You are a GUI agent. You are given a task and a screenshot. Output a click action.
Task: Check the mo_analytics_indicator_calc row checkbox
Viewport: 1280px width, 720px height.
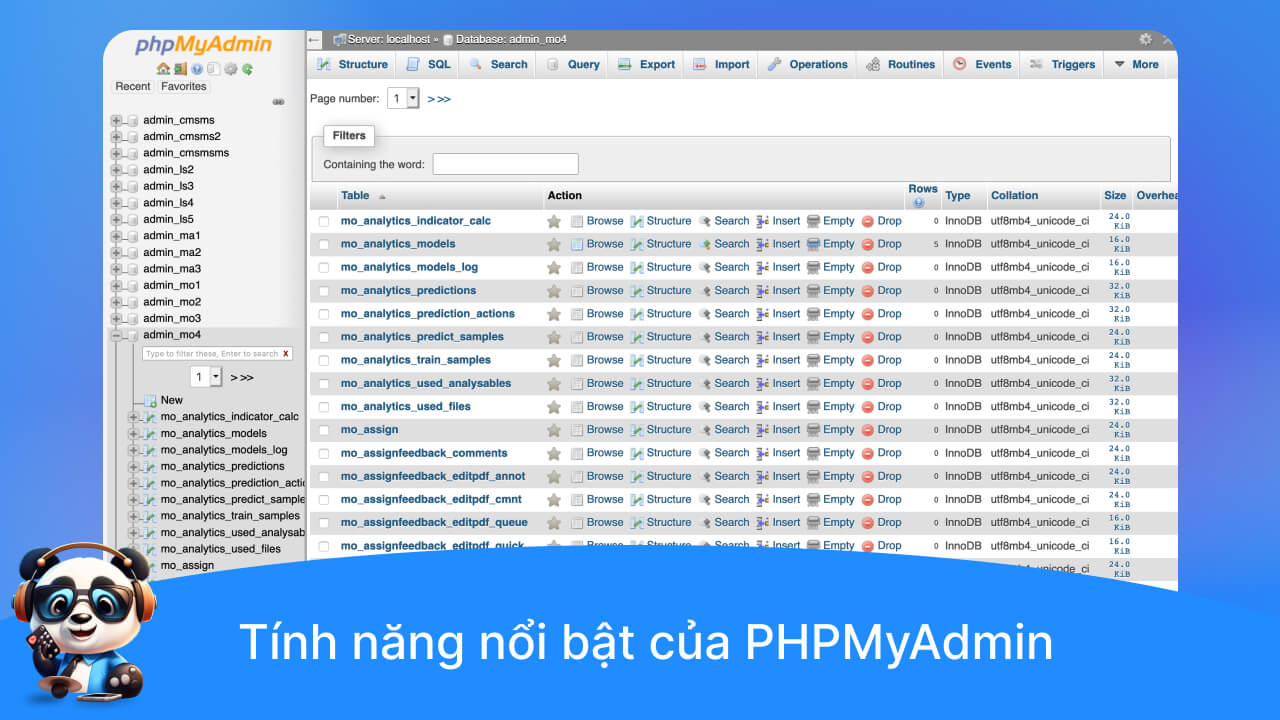coord(323,221)
